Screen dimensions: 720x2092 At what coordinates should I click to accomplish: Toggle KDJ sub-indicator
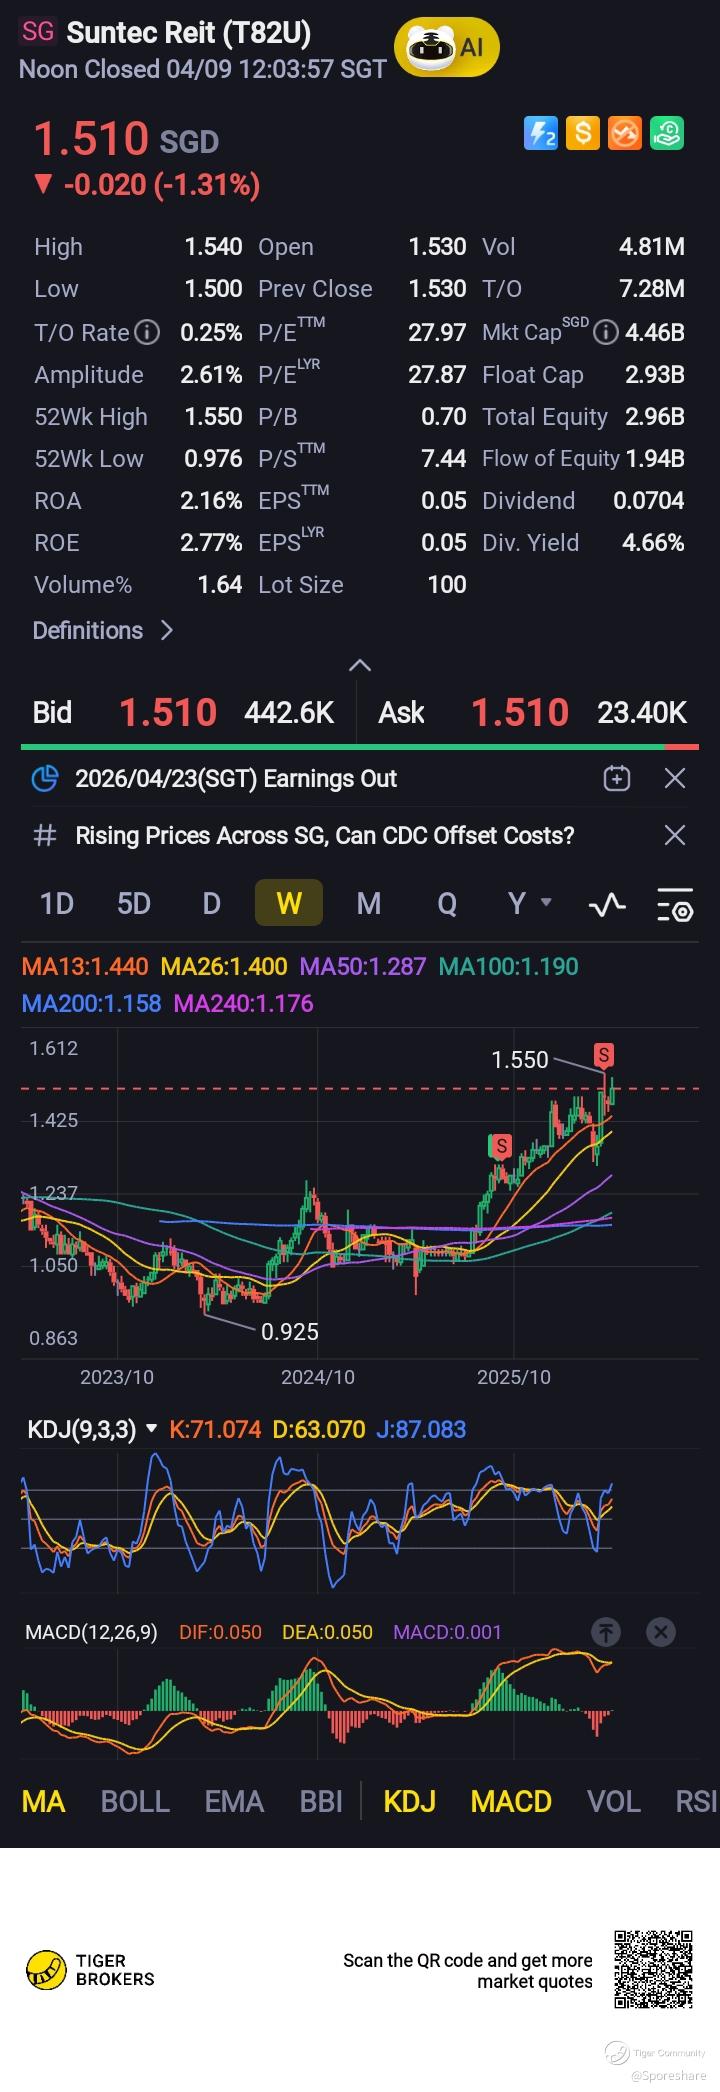[x=410, y=1801]
